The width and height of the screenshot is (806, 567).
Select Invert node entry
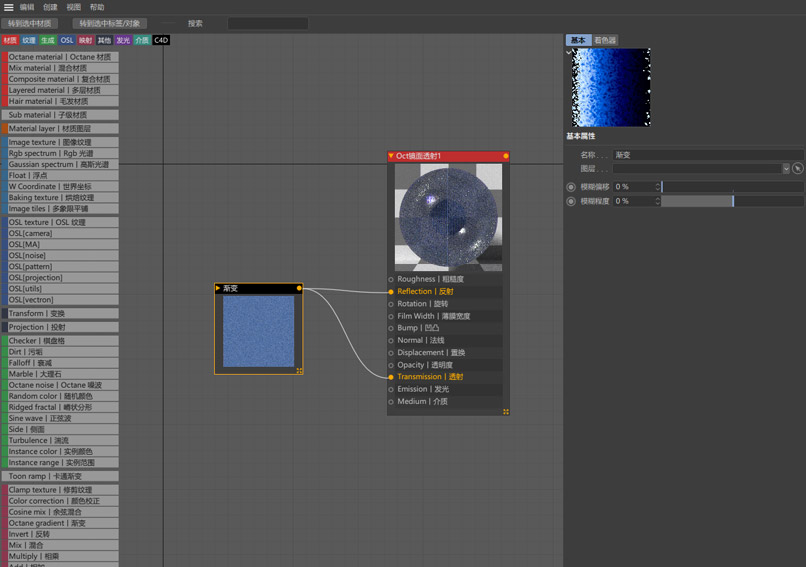point(60,534)
